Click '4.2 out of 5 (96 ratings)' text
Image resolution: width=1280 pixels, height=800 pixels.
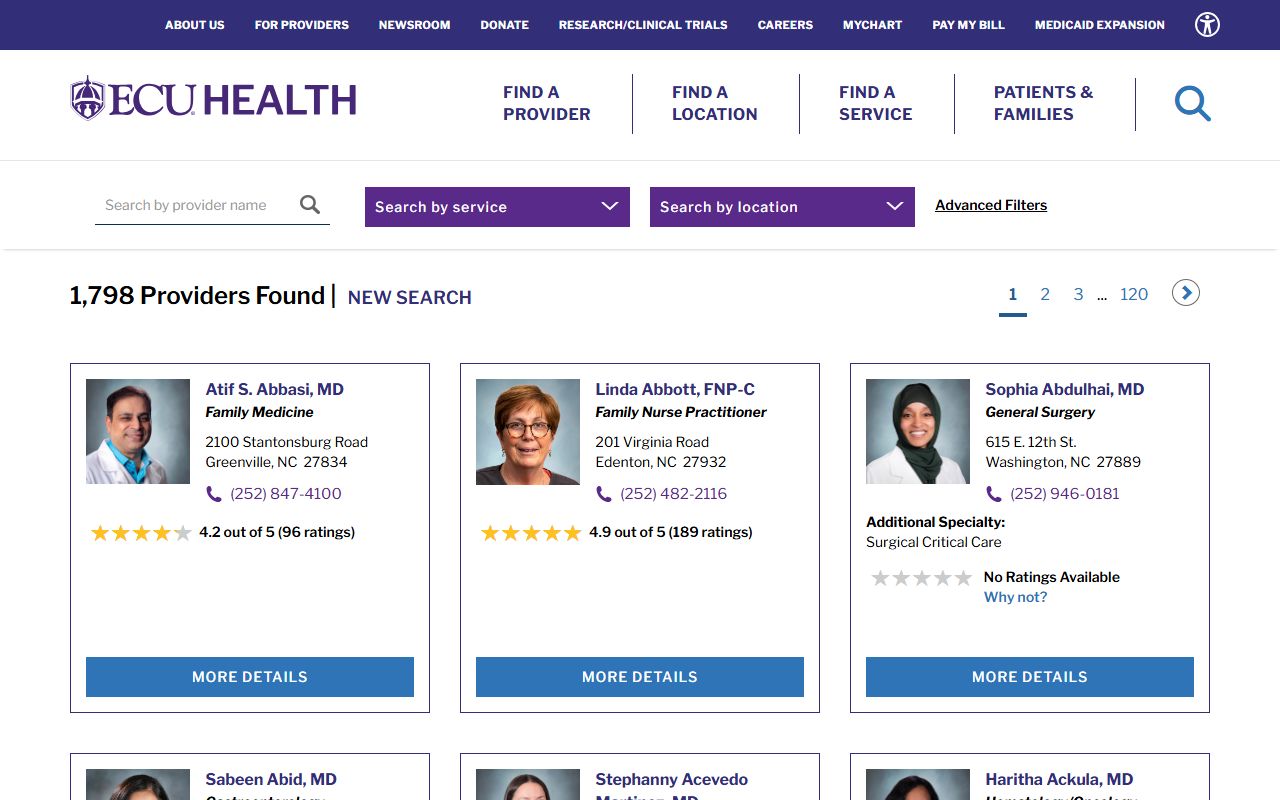click(x=277, y=532)
